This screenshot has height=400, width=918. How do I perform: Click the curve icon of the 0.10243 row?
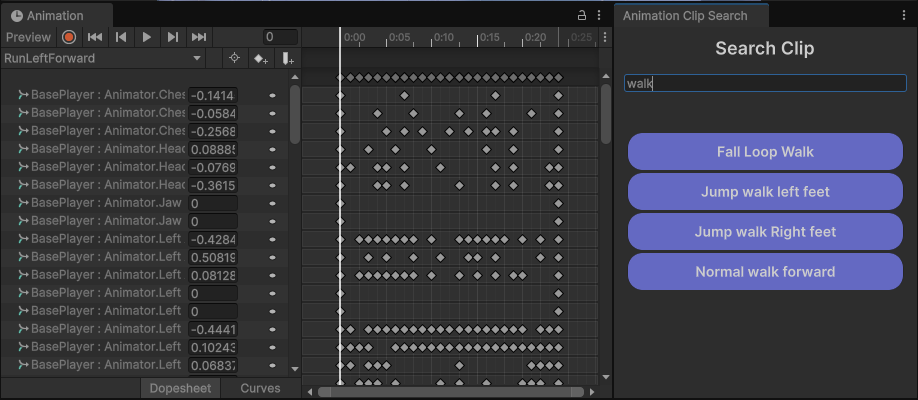23,347
